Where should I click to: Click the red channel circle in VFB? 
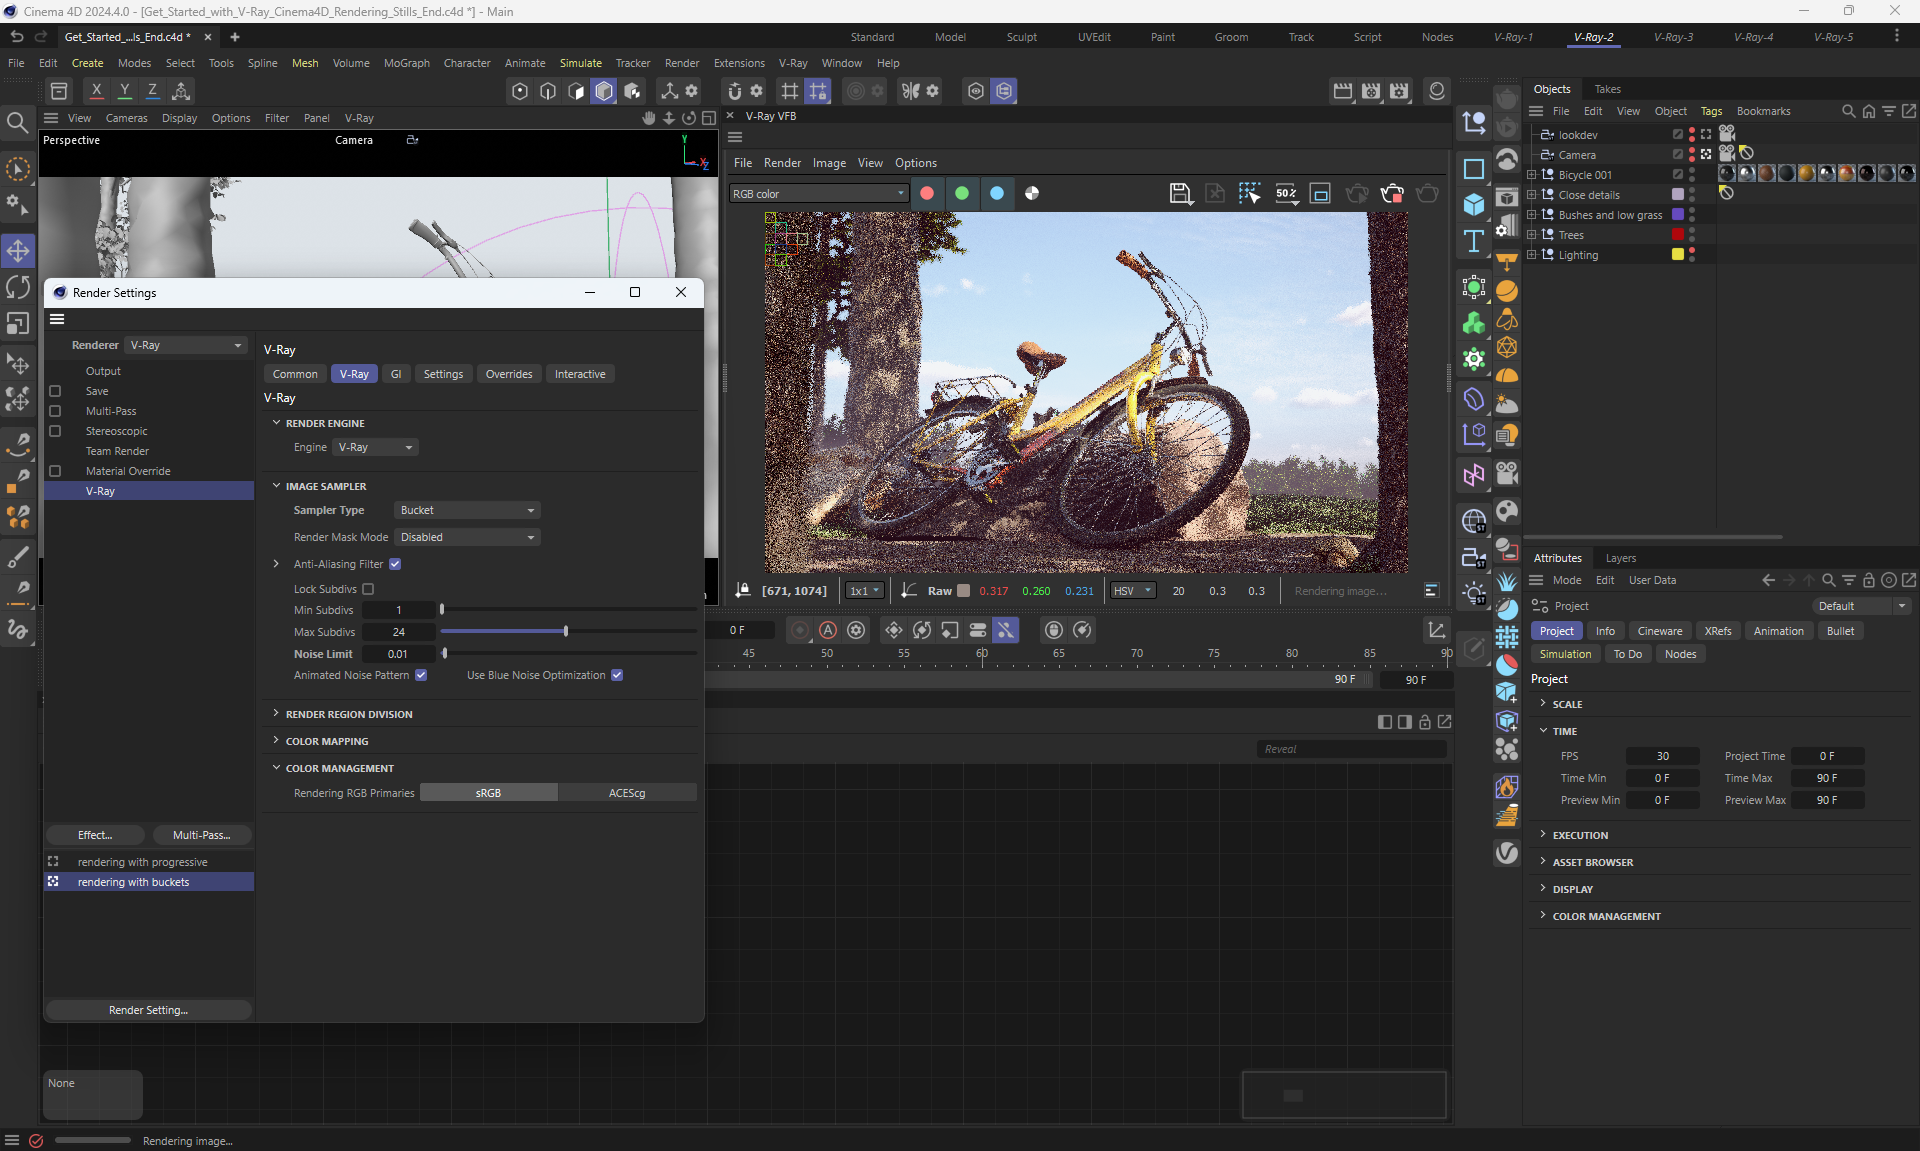pyautogui.click(x=927, y=193)
